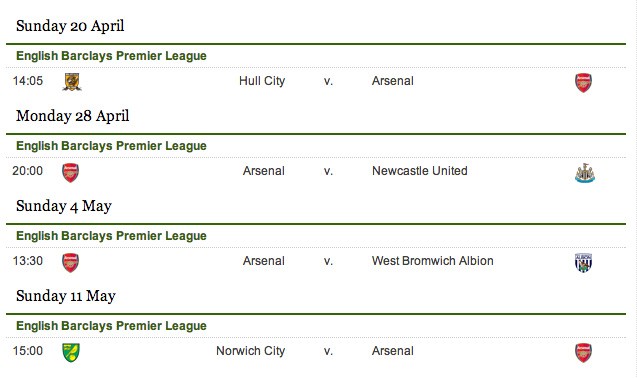
Task: Click the Arsenal crest in the Hull City fixture
Action: pyautogui.click(x=583, y=83)
